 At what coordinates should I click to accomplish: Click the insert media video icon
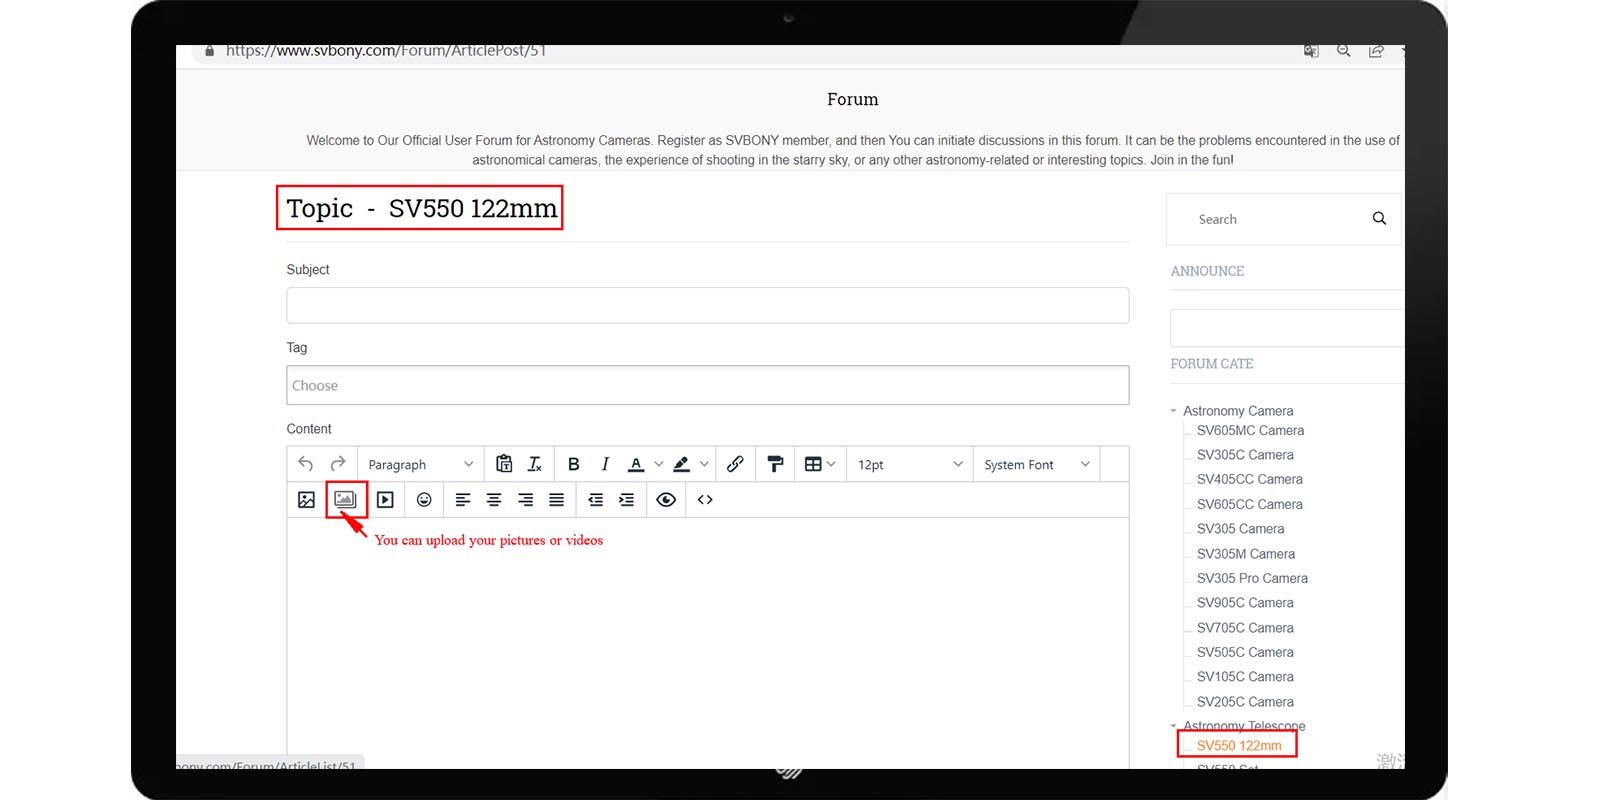[385, 500]
